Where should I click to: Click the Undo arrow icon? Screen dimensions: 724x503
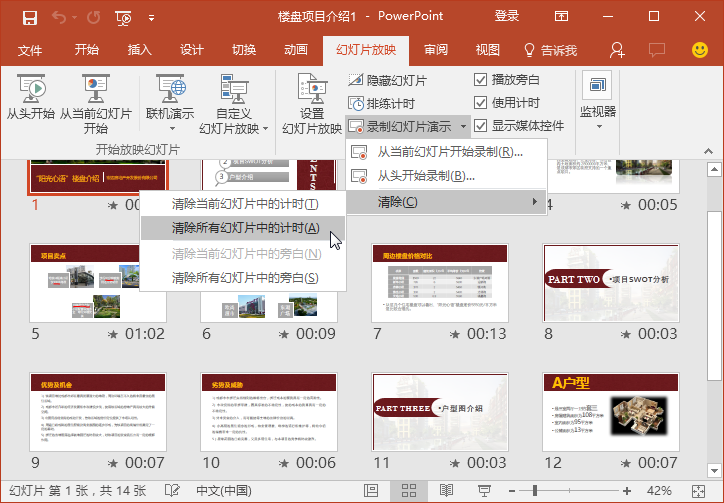pyautogui.click(x=59, y=18)
